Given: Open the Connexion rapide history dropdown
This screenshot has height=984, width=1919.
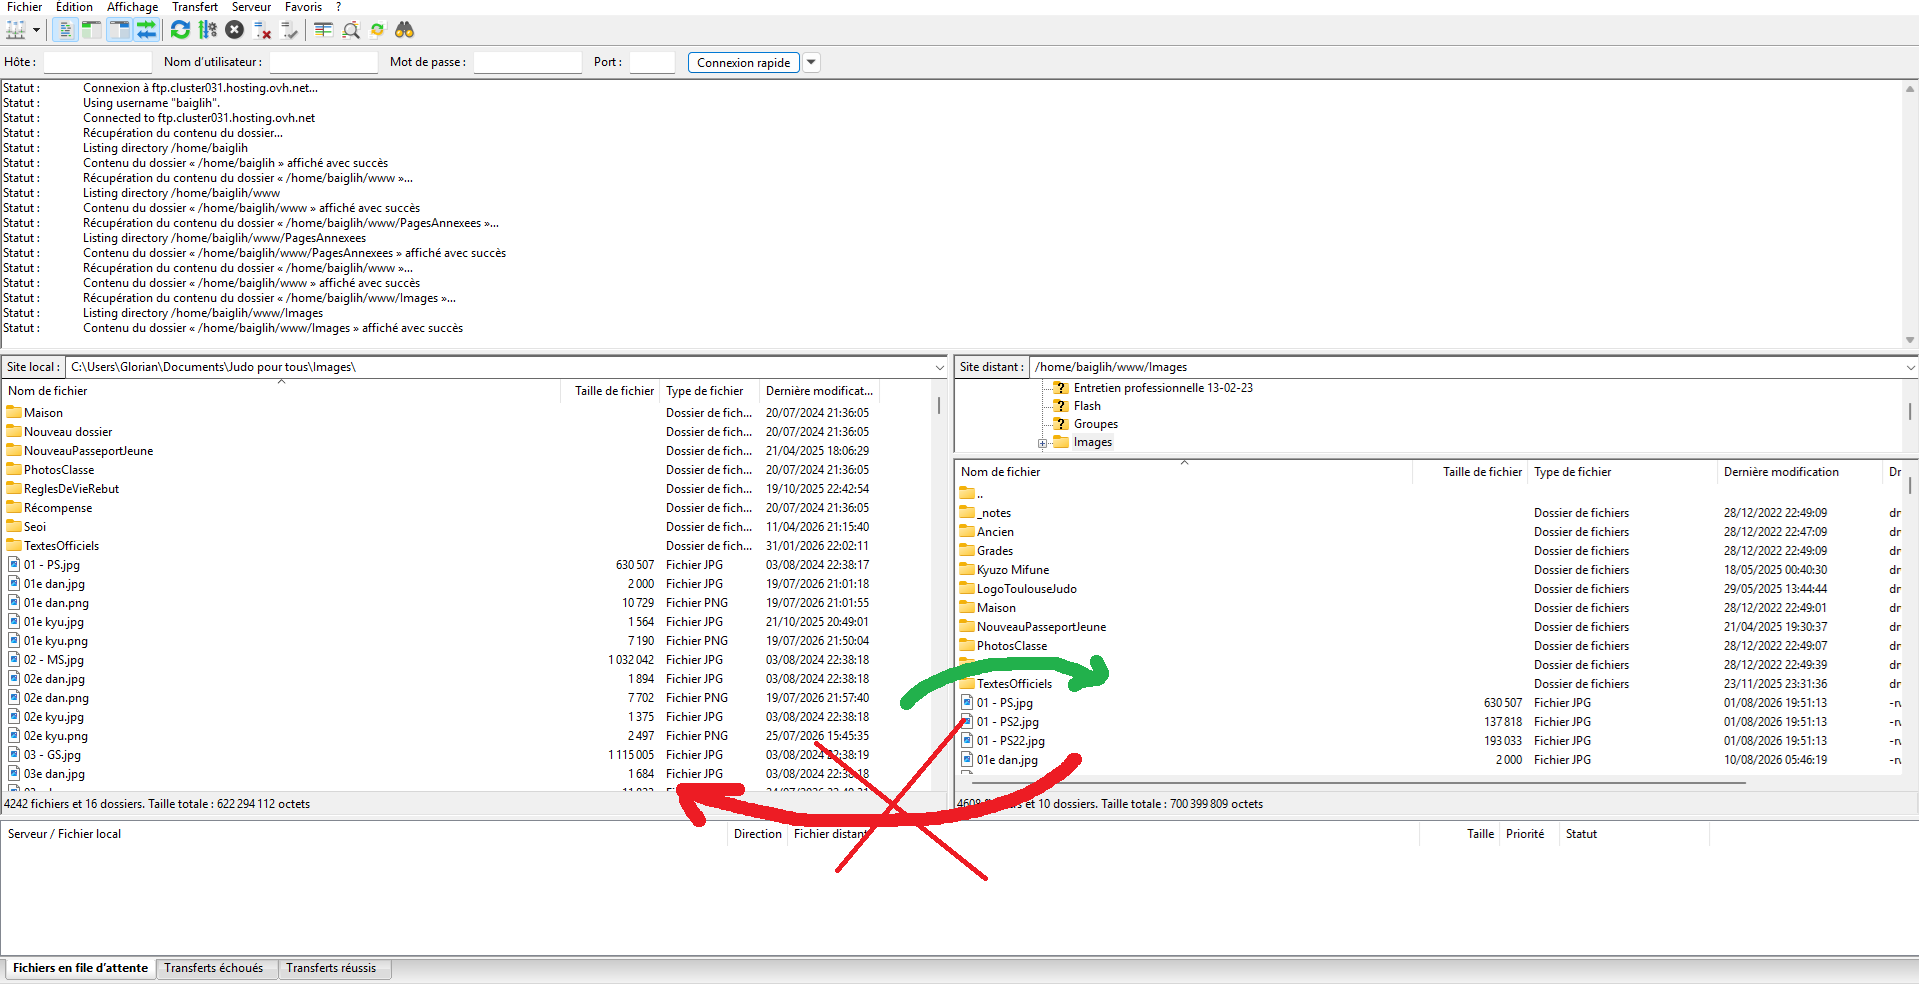Looking at the screenshot, I should point(812,62).
